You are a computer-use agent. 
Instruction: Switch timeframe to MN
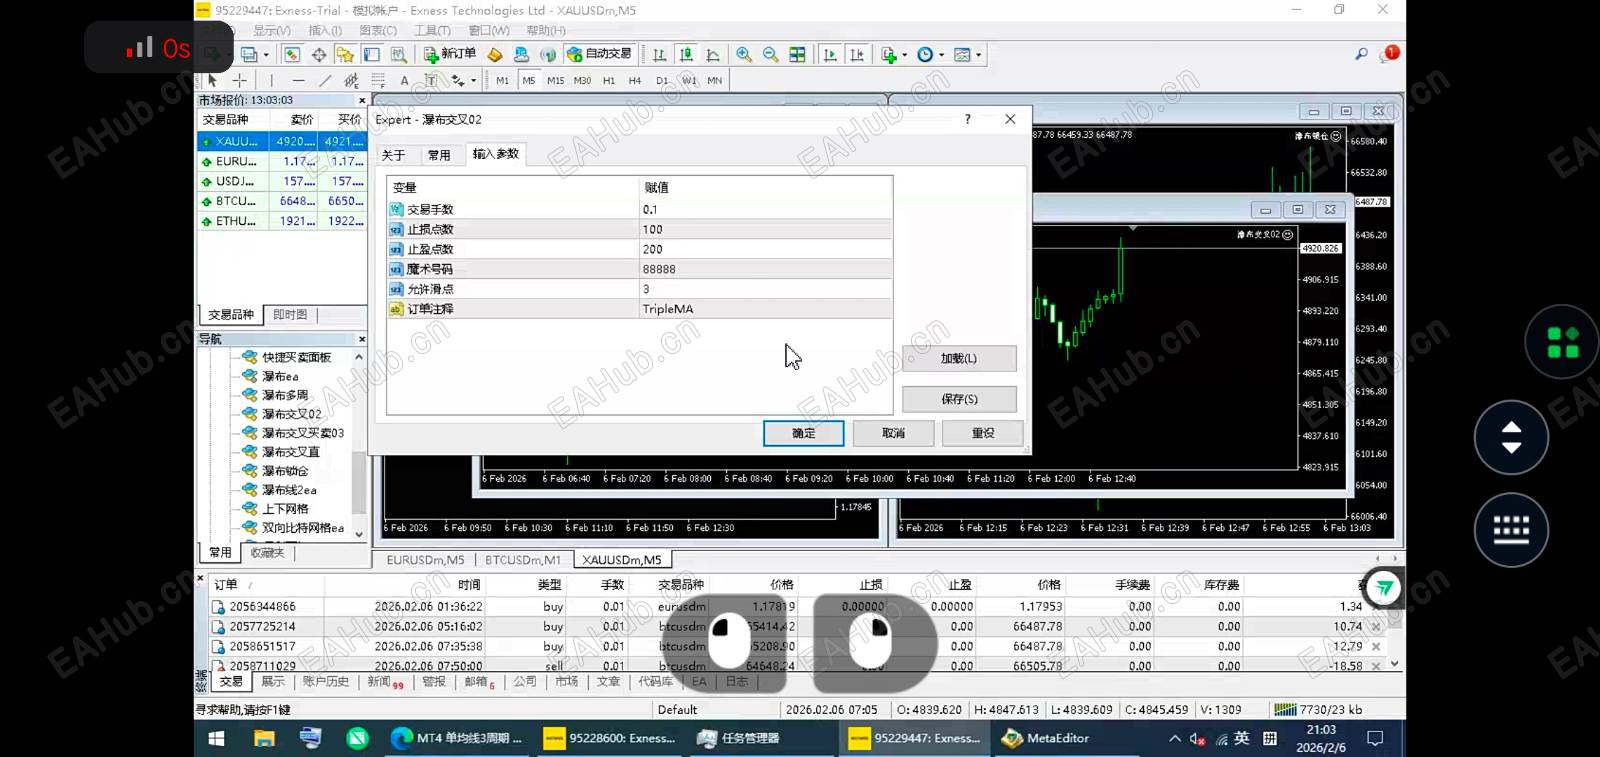point(715,80)
